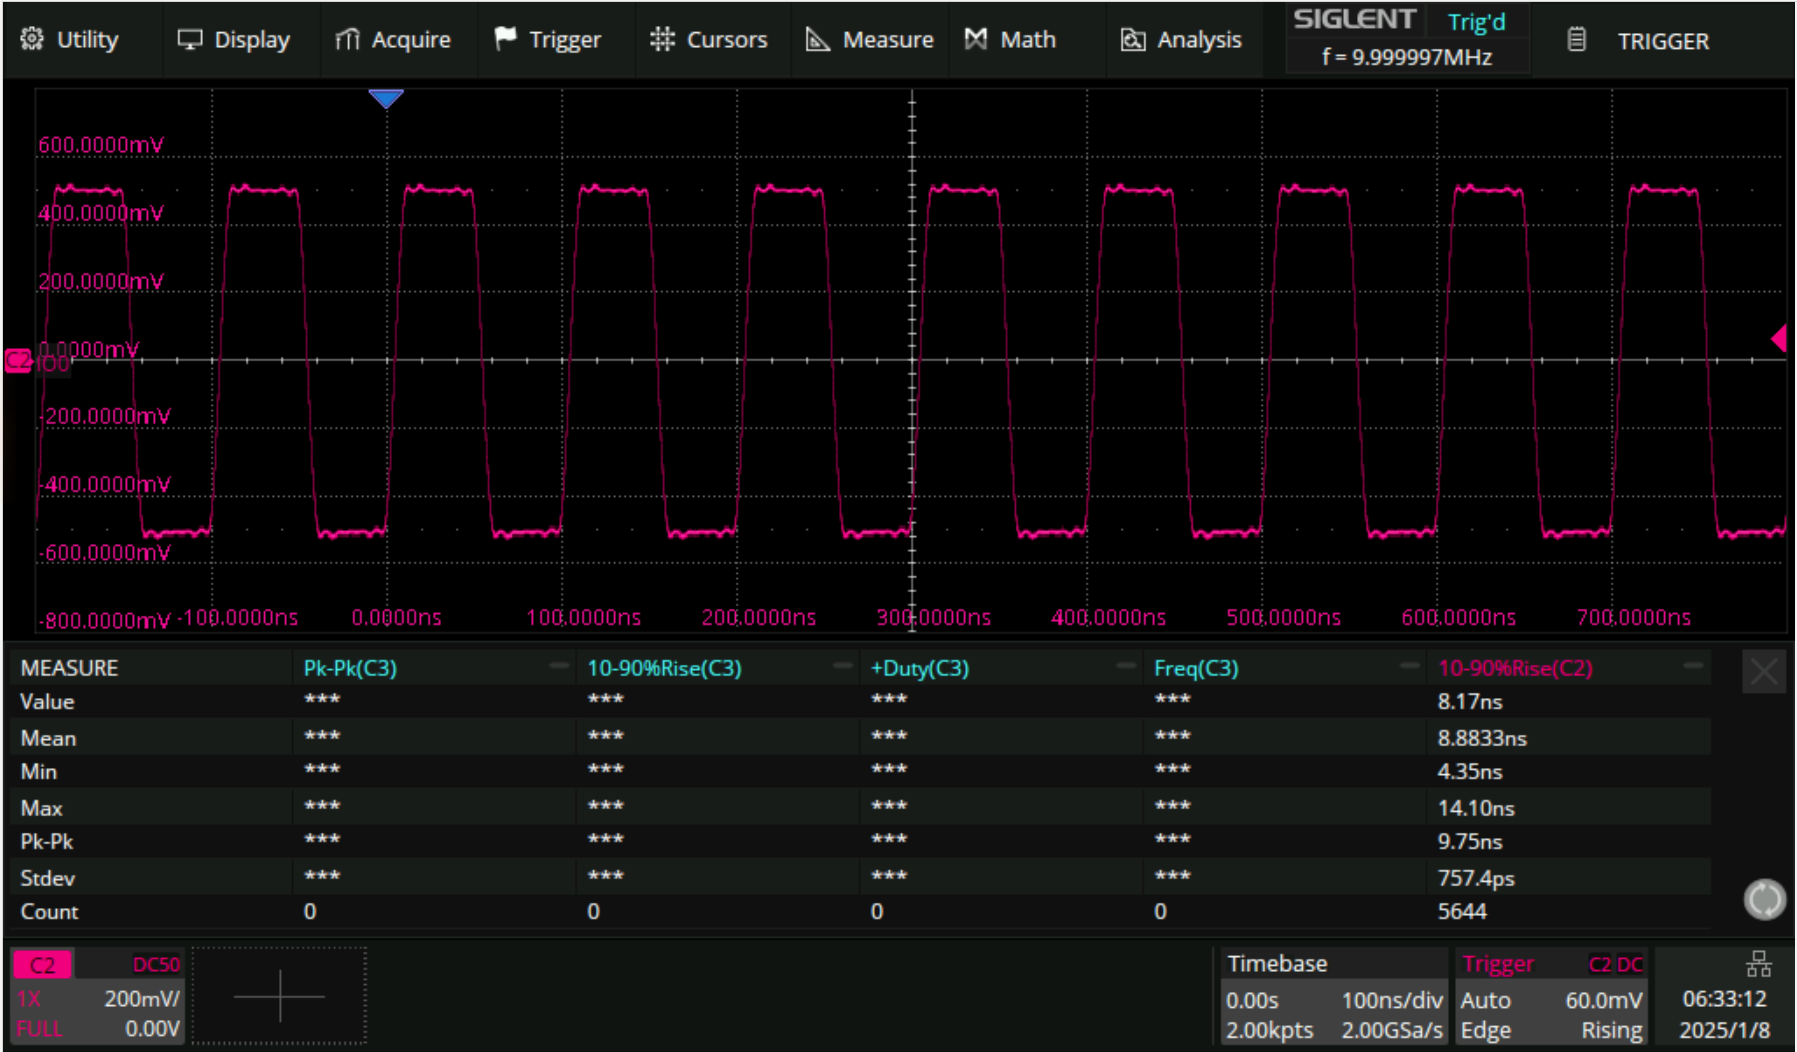This screenshot has width=1797, height=1052.
Task: Open the Math menu
Action: tap(1010, 40)
